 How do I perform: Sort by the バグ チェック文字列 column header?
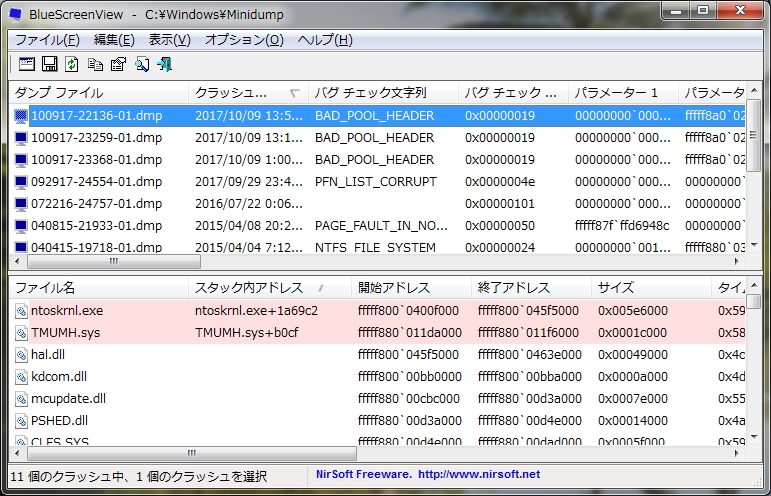point(384,93)
